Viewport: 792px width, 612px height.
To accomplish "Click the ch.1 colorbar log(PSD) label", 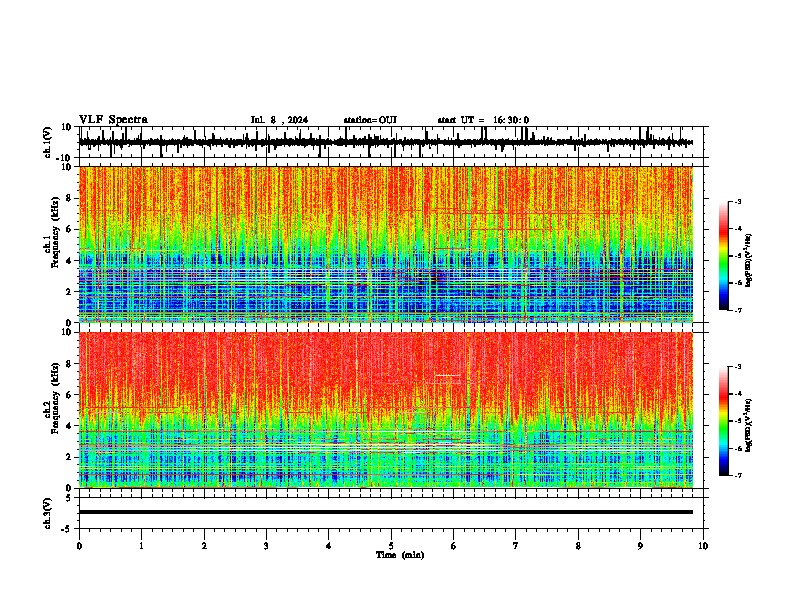I will (749, 260).
